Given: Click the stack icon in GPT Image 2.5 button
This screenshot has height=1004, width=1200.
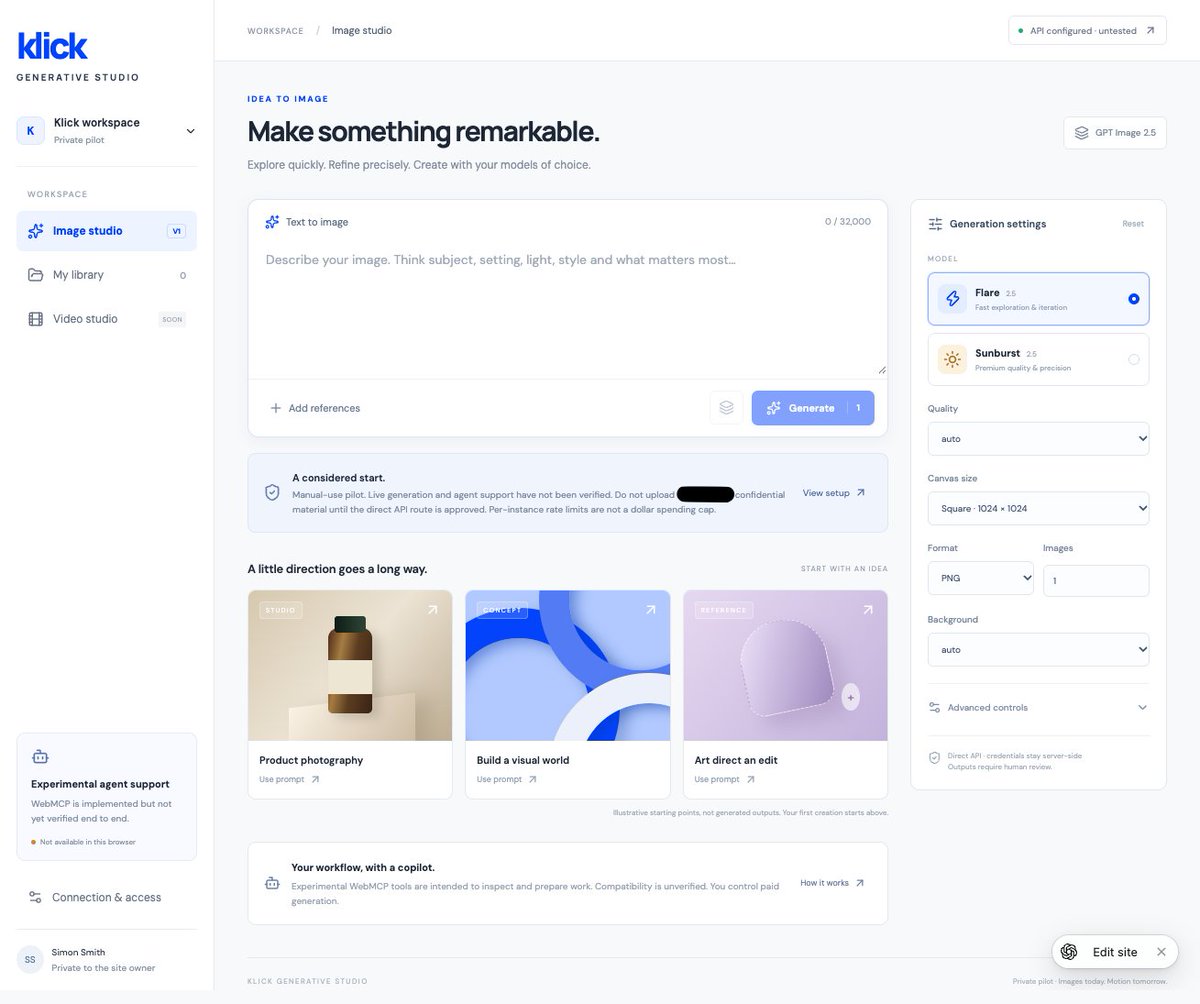Looking at the screenshot, I should point(1081,132).
